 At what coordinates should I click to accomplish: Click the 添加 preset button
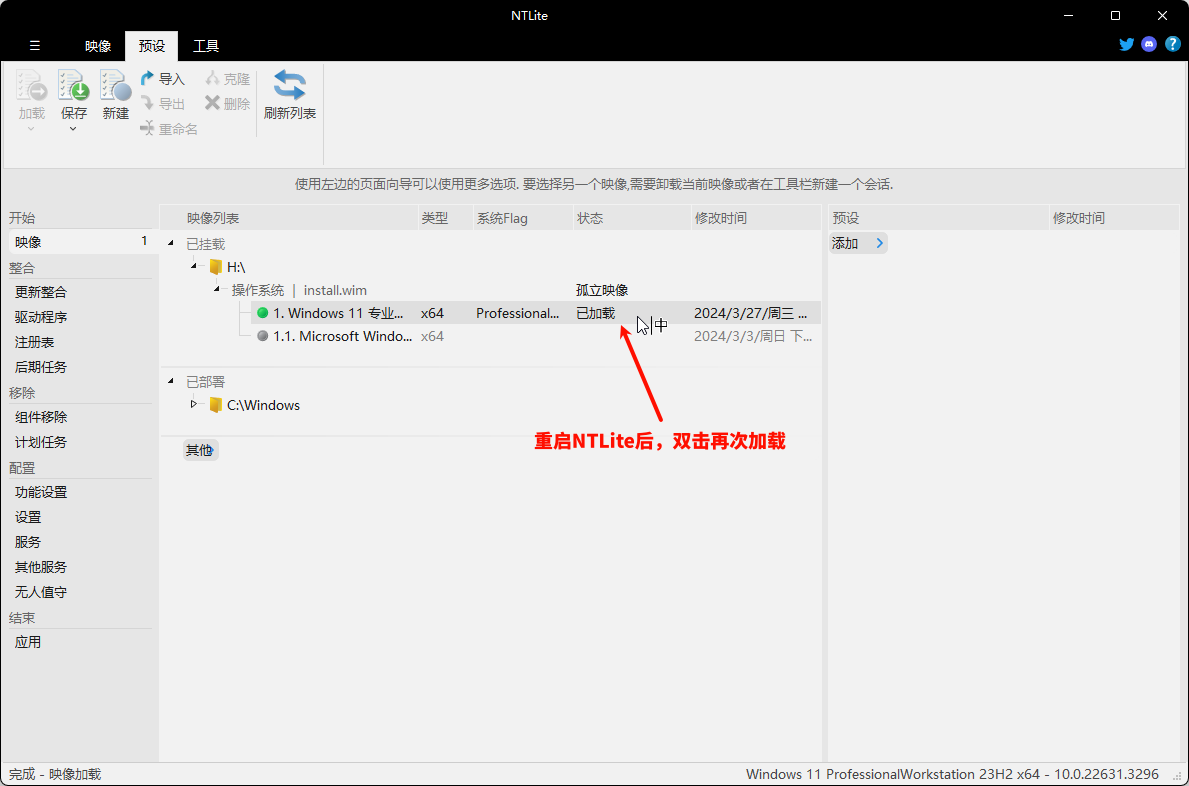pos(858,243)
